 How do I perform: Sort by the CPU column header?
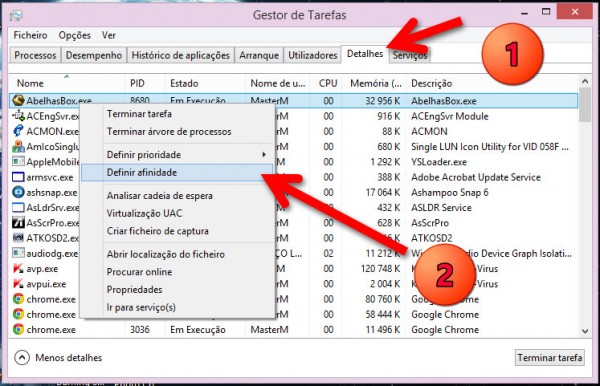[327, 83]
